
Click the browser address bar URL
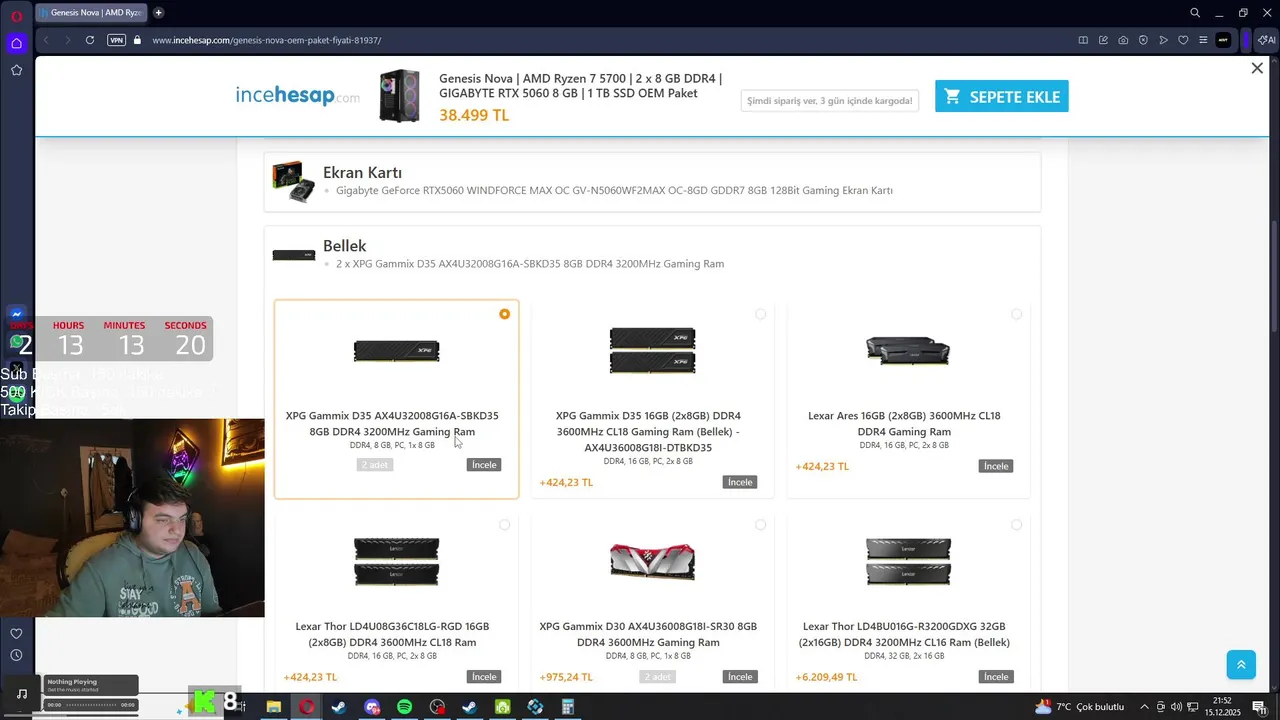266,40
